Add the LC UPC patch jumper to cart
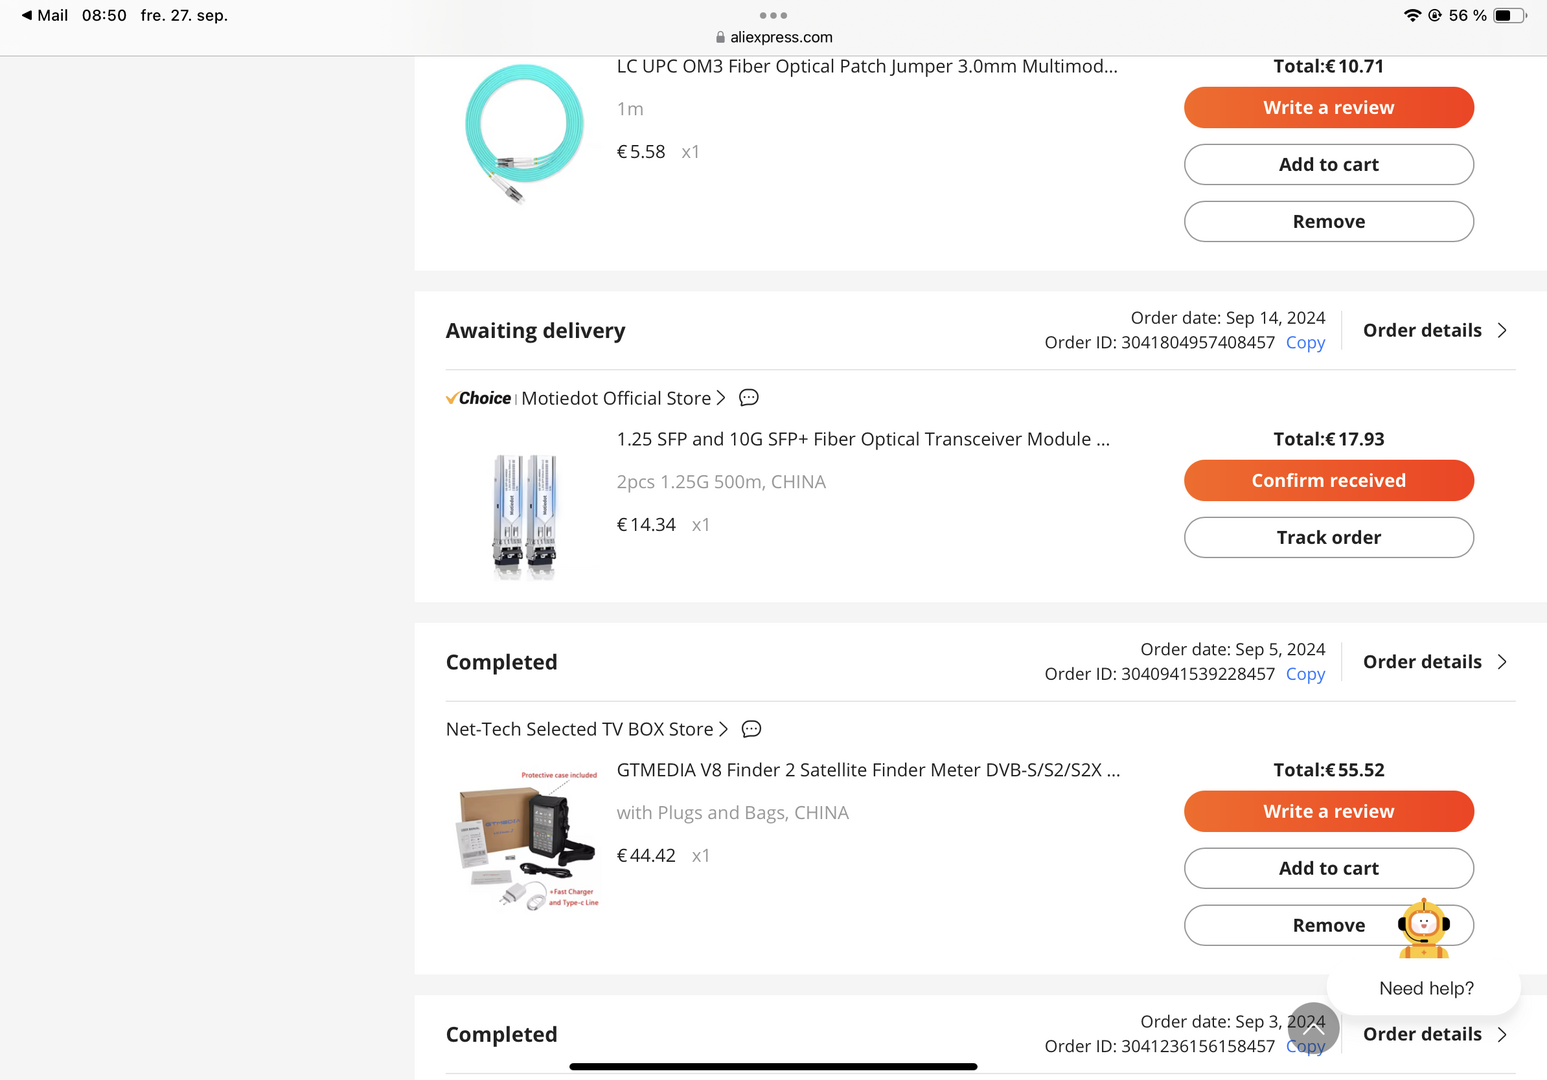Image resolution: width=1547 pixels, height=1080 pixels. pos(1328,165)
